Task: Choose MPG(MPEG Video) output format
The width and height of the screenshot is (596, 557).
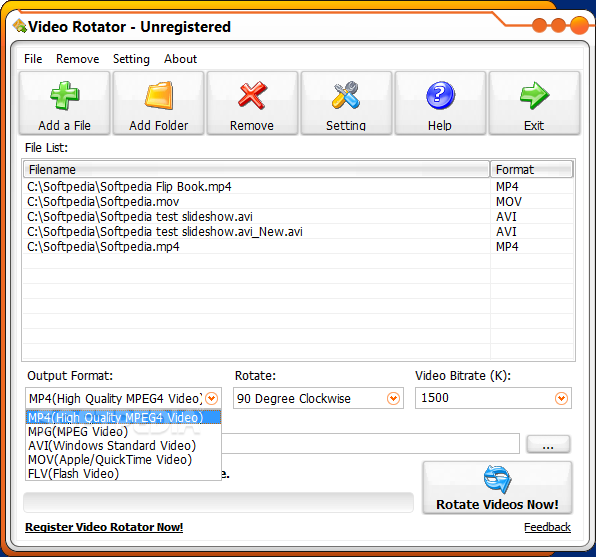Action: [x=124, y=432]
